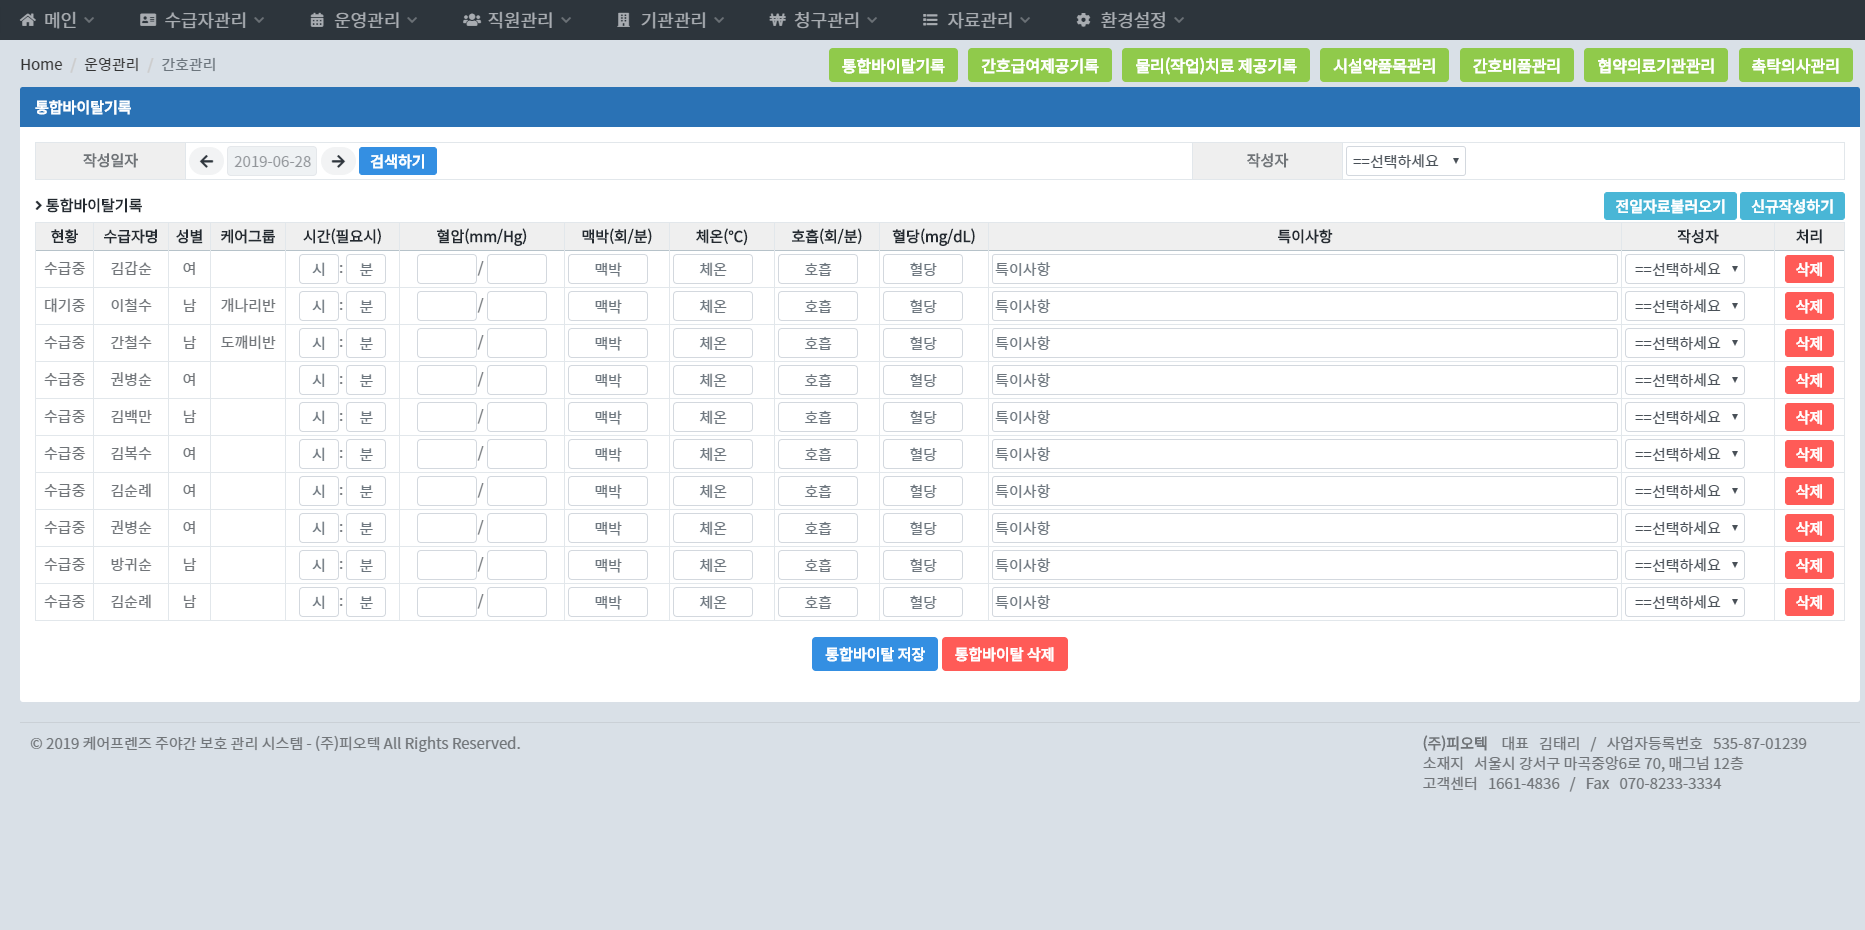Click the gear icon beside 환경설정

(1083, 20)
